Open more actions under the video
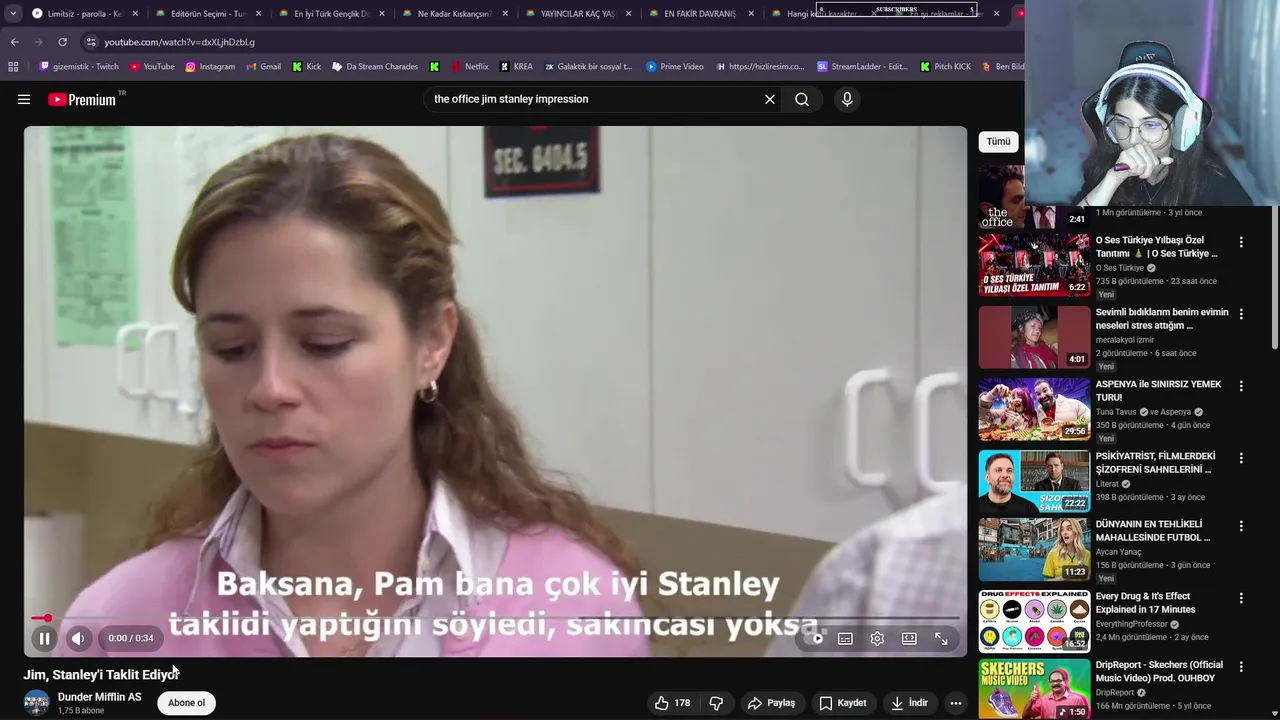 pos(956,703)
